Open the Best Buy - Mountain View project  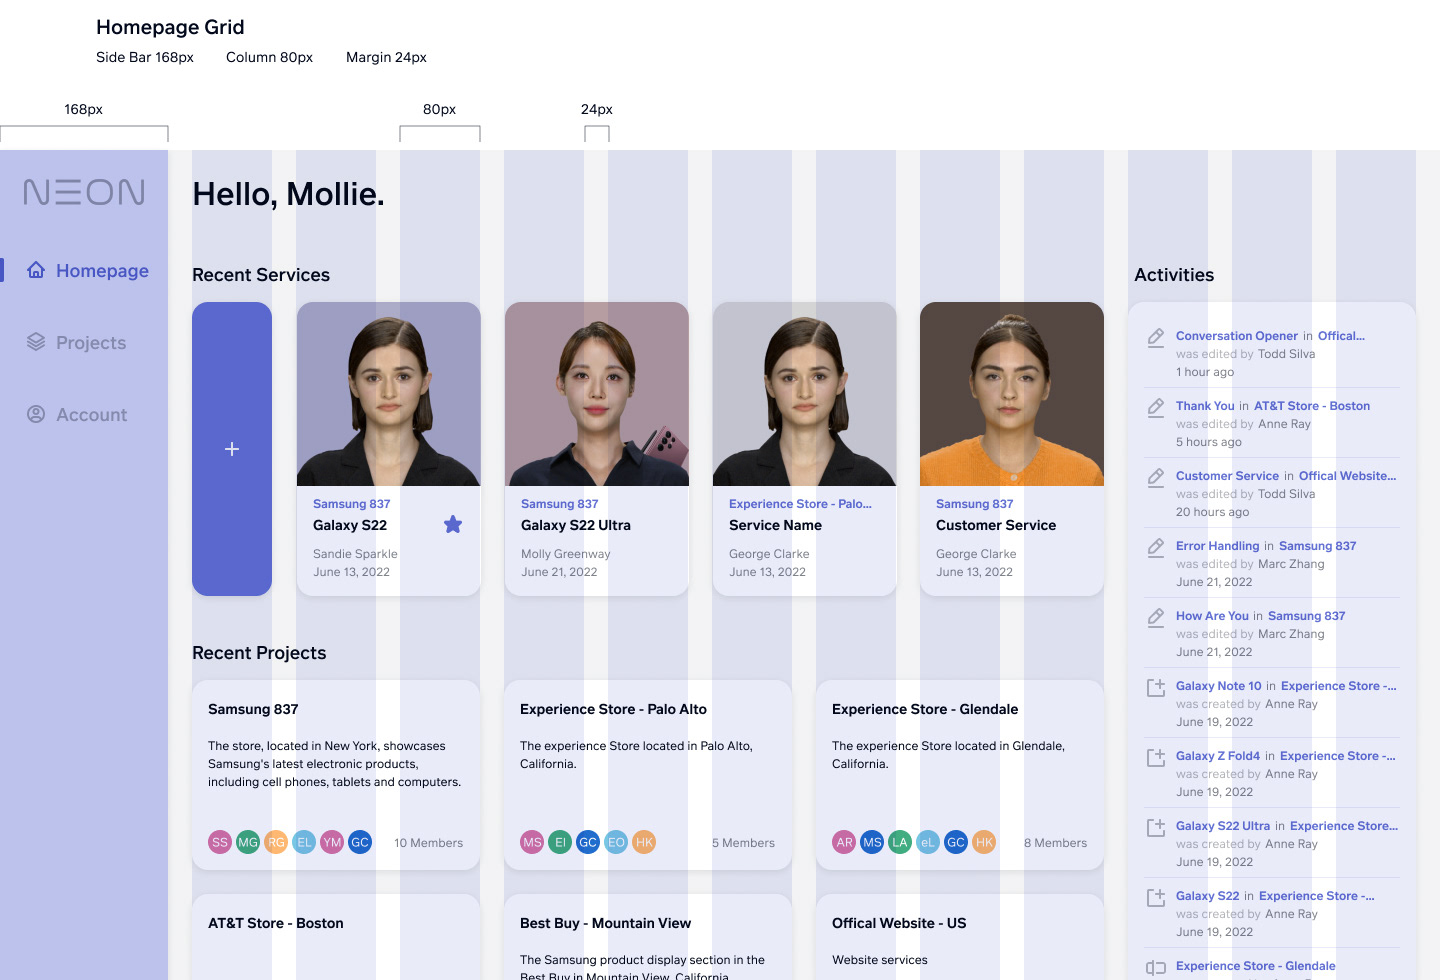click(605, 923)
